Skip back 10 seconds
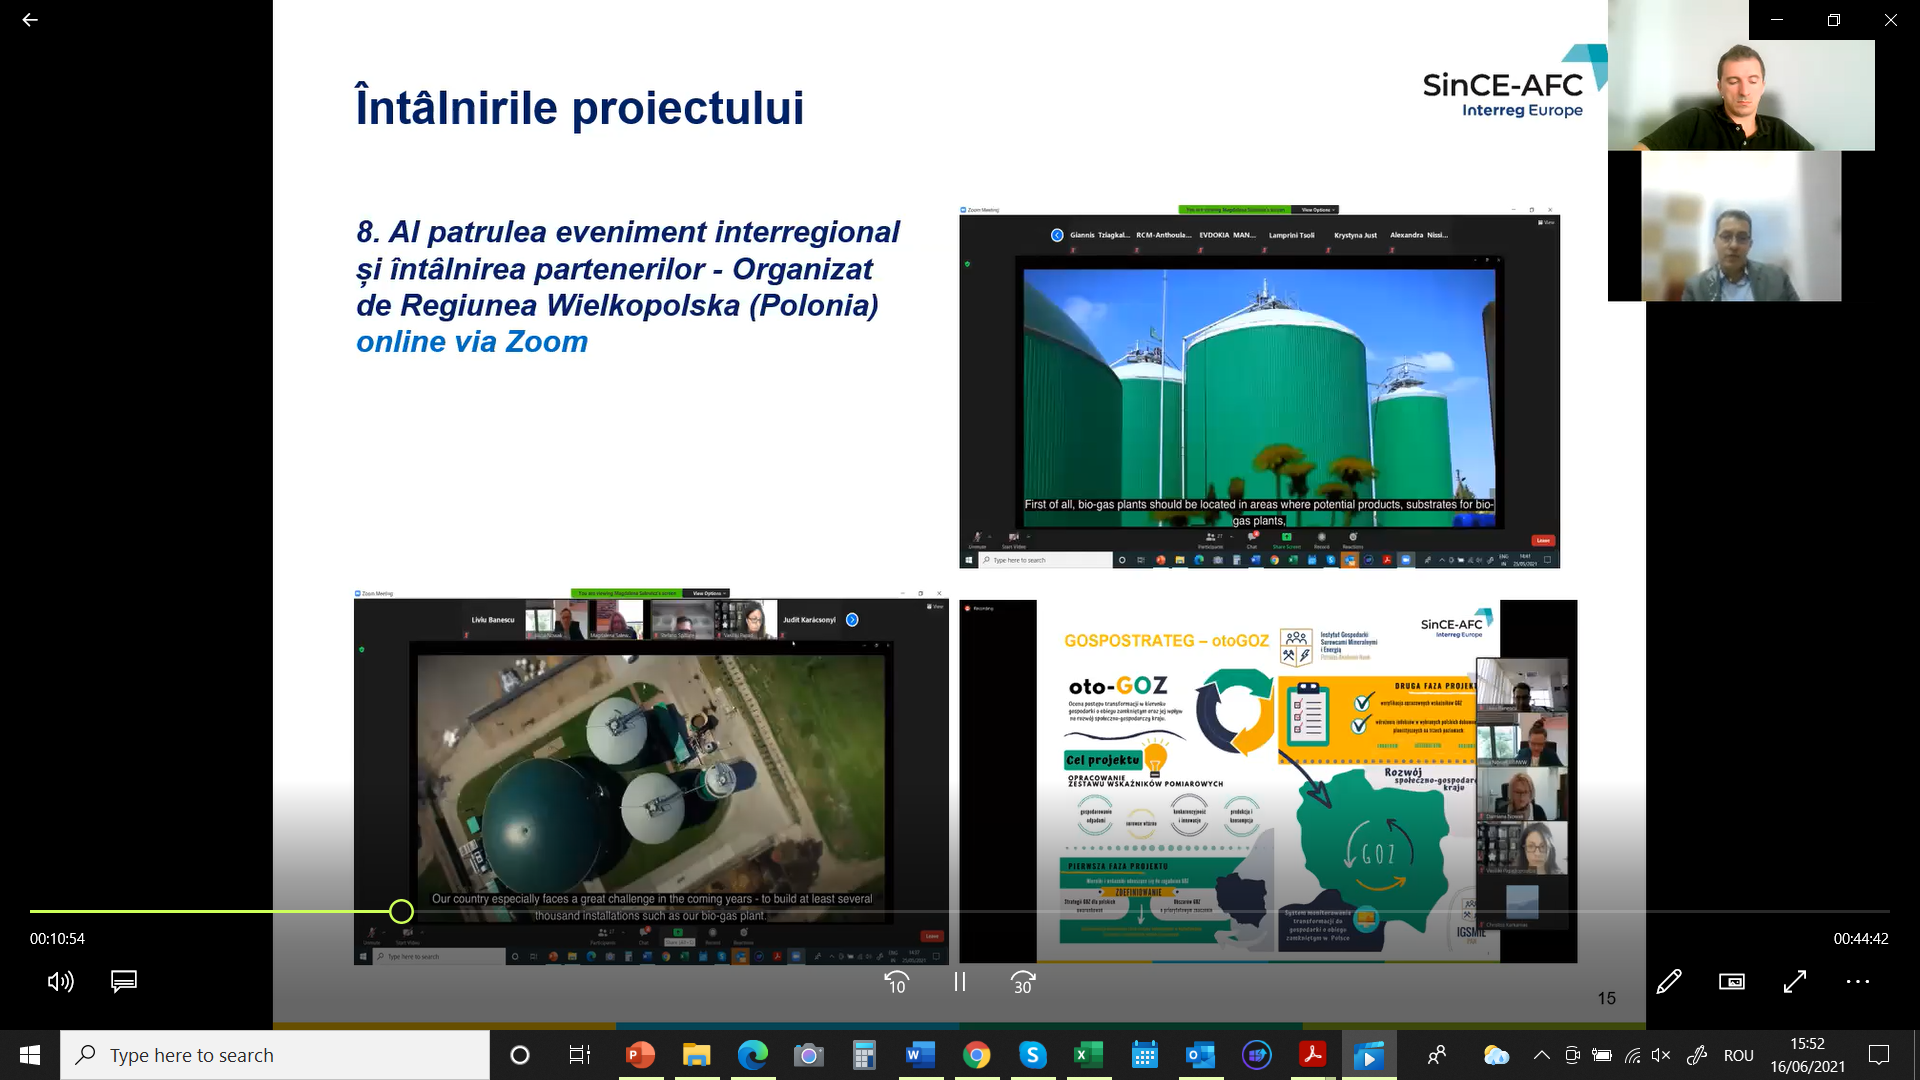This screenshot has width=1920, height=1080. click(x=897, y=982)
